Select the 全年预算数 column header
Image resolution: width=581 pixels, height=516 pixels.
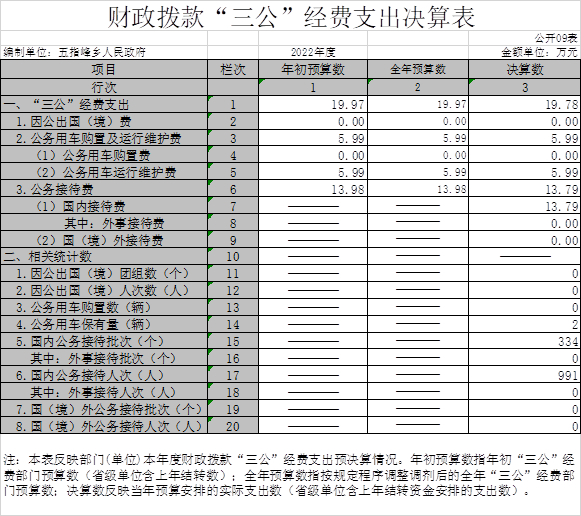pos(418,69)
